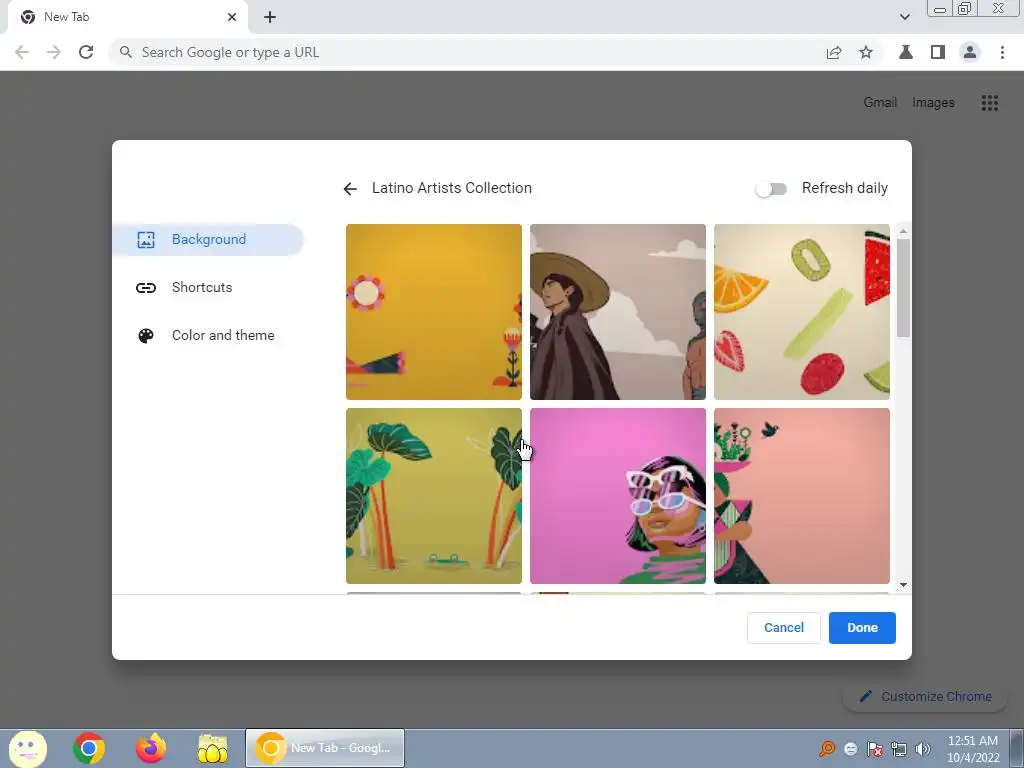Open the Gmail link

[880, 103]
